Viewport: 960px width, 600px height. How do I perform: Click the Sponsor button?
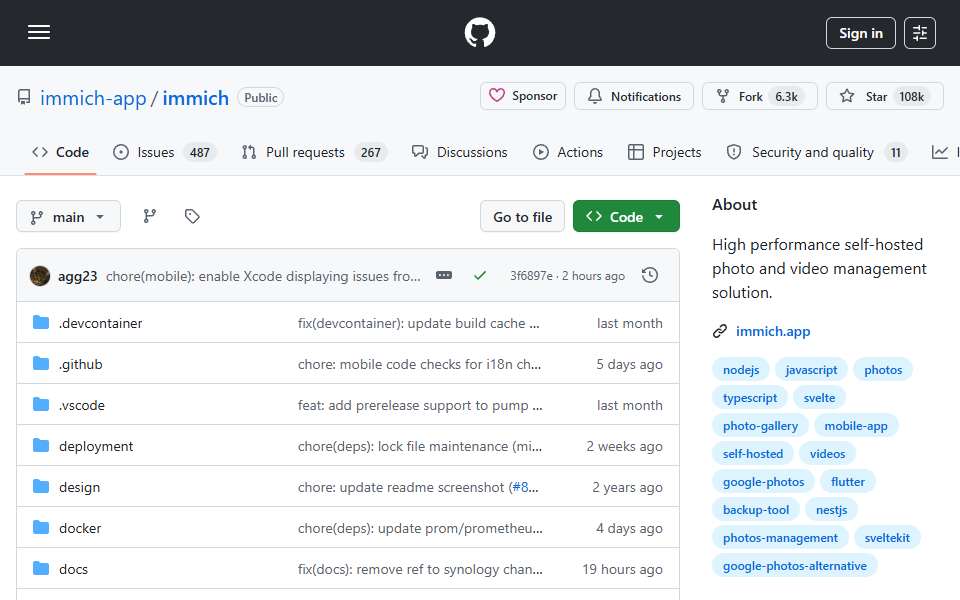point(523,96)
